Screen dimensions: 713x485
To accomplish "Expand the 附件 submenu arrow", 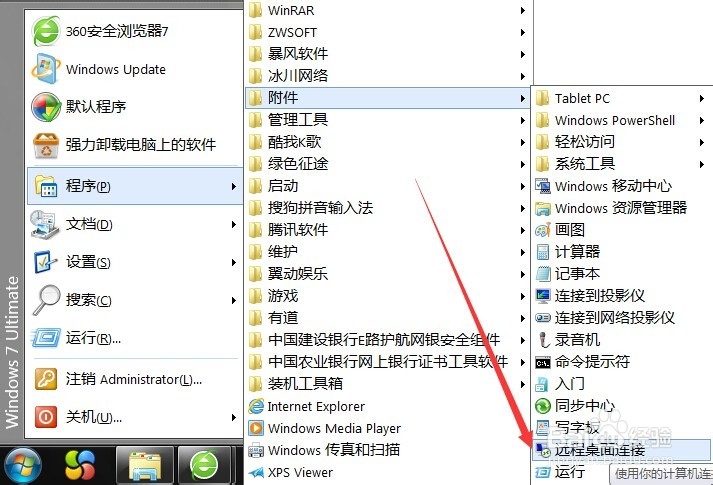I will coord(523,98).
